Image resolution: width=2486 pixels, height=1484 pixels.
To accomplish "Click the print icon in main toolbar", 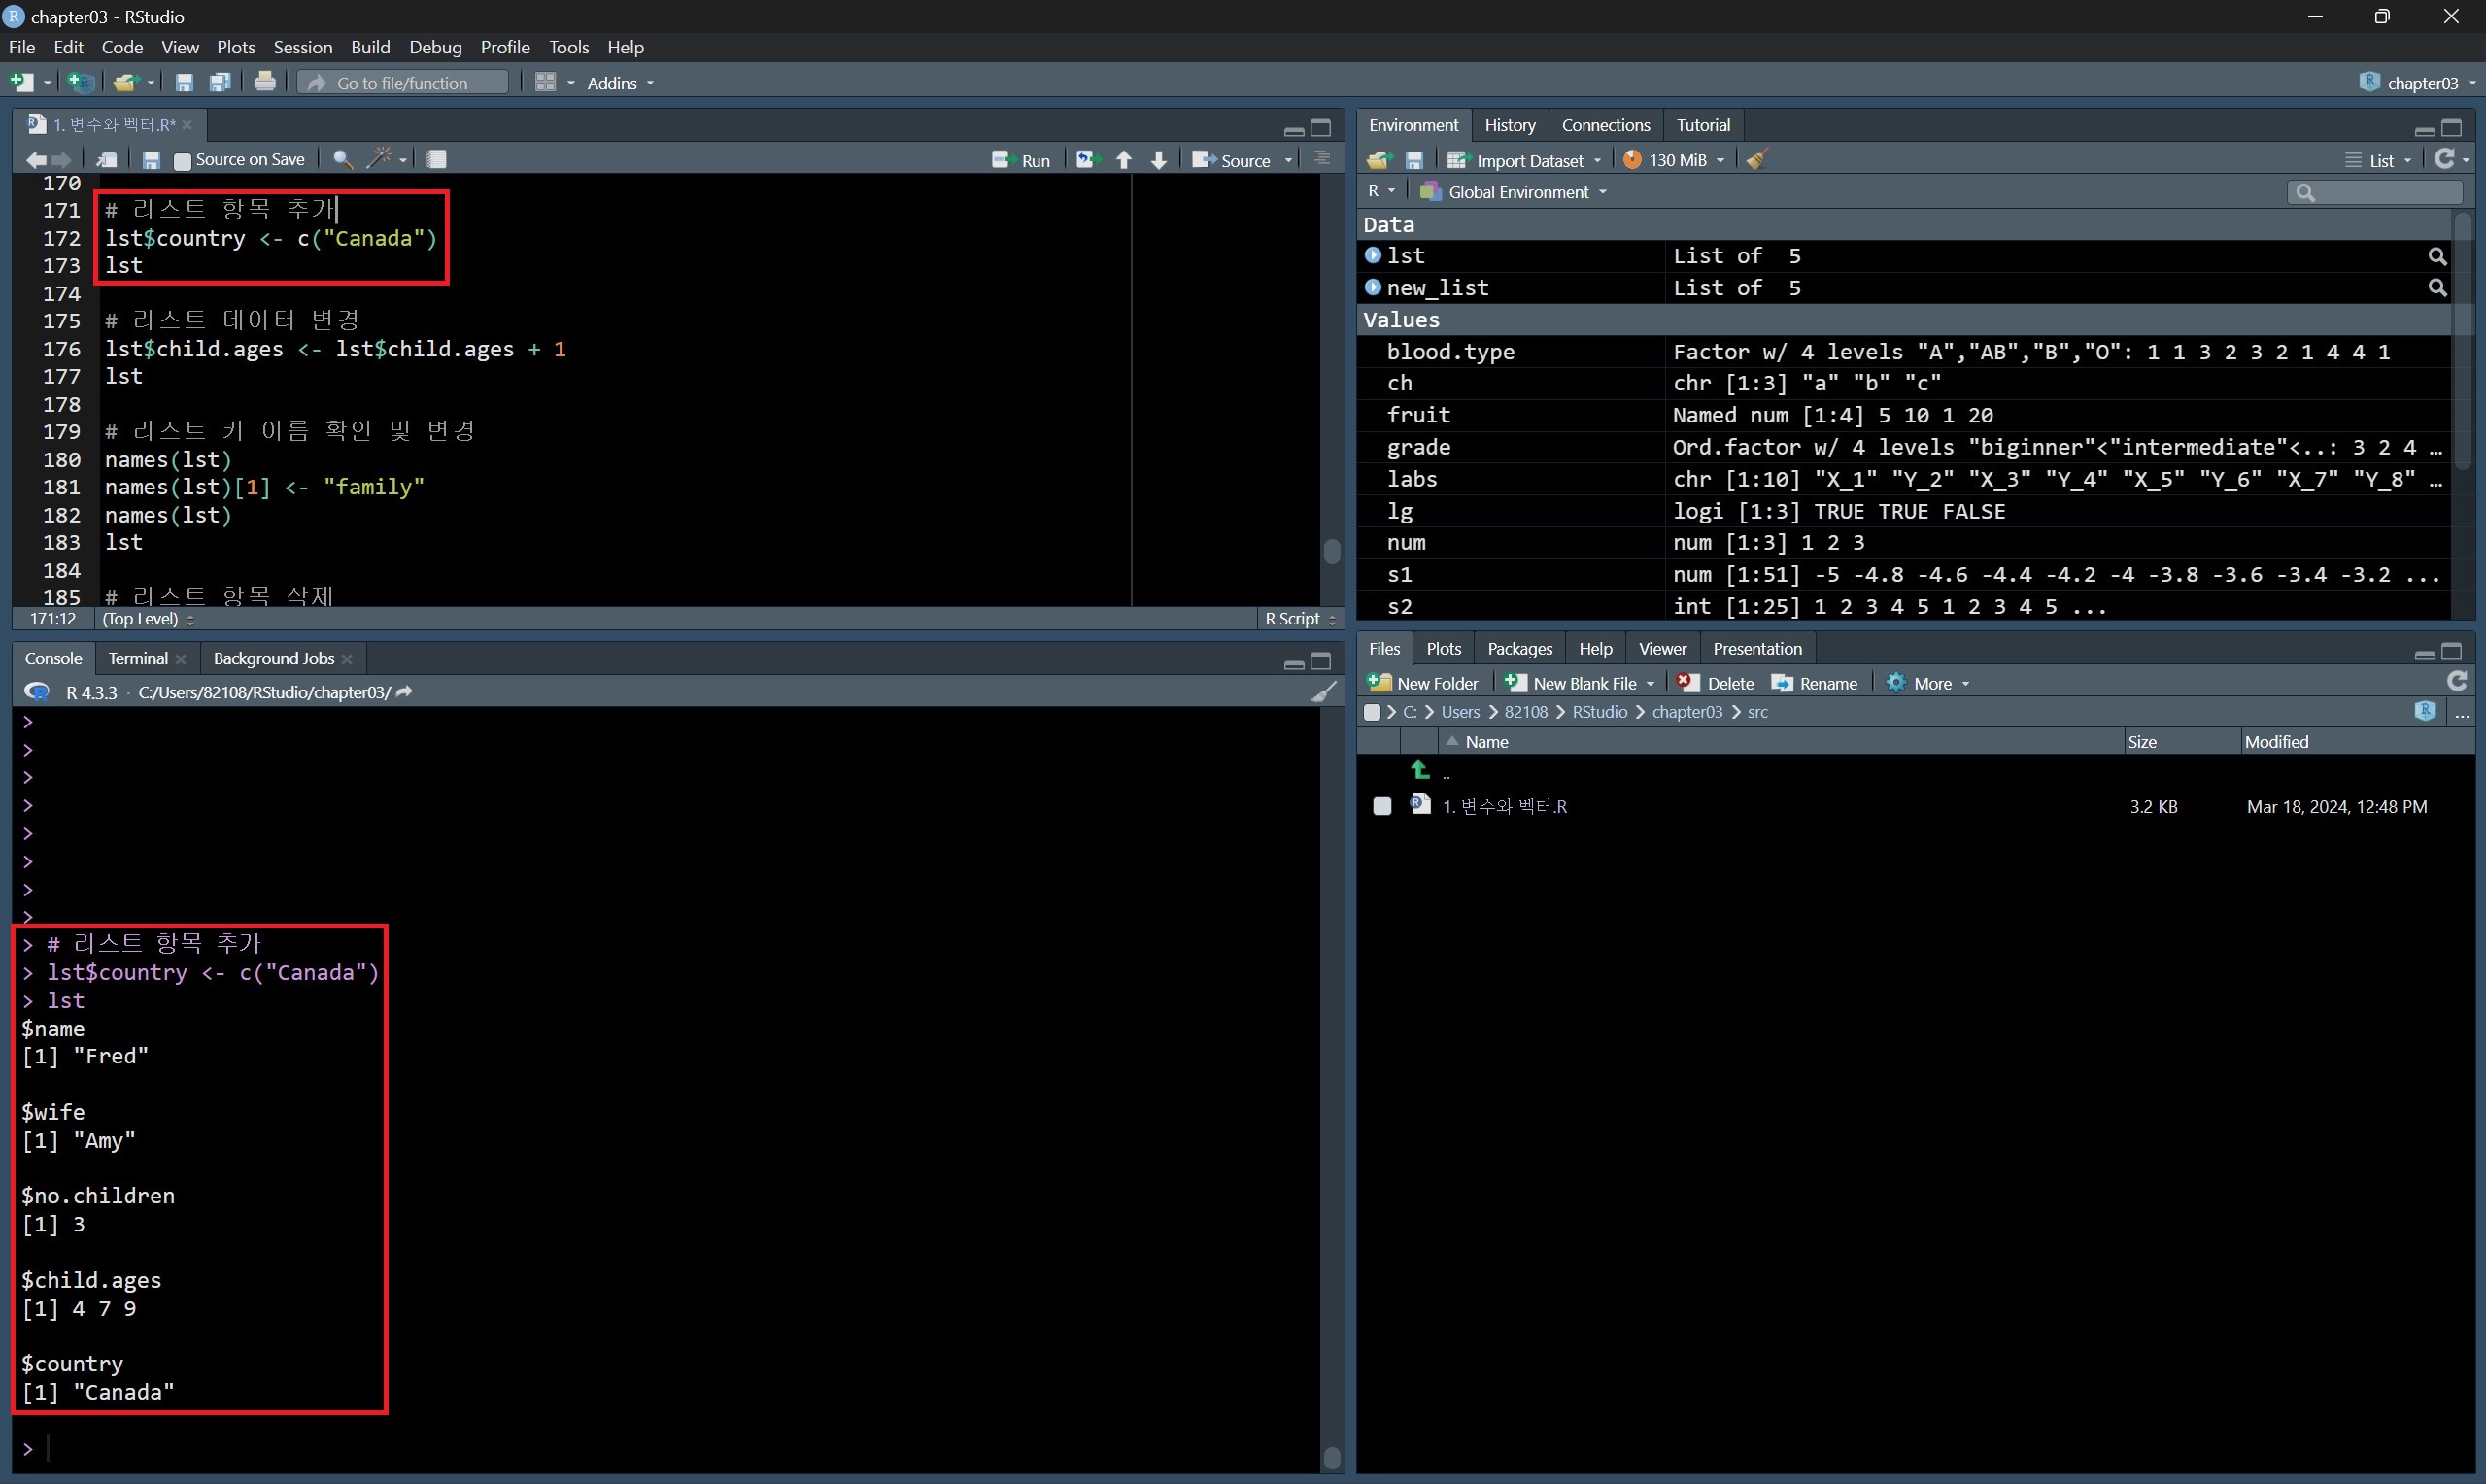I will [265, 82].
